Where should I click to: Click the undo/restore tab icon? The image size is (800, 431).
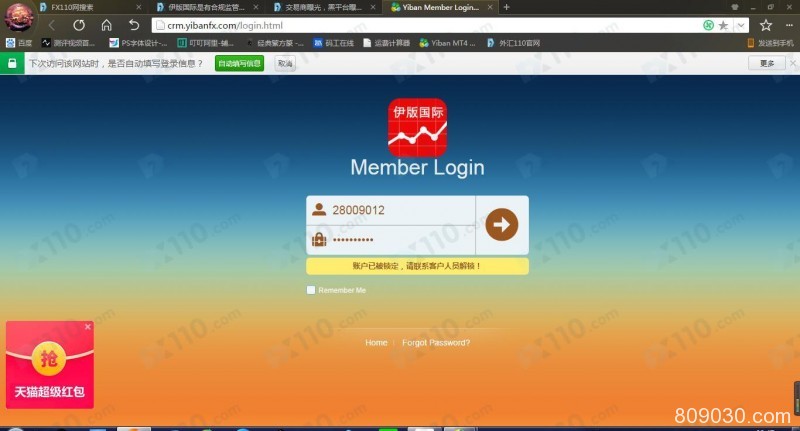pos(134,25)
